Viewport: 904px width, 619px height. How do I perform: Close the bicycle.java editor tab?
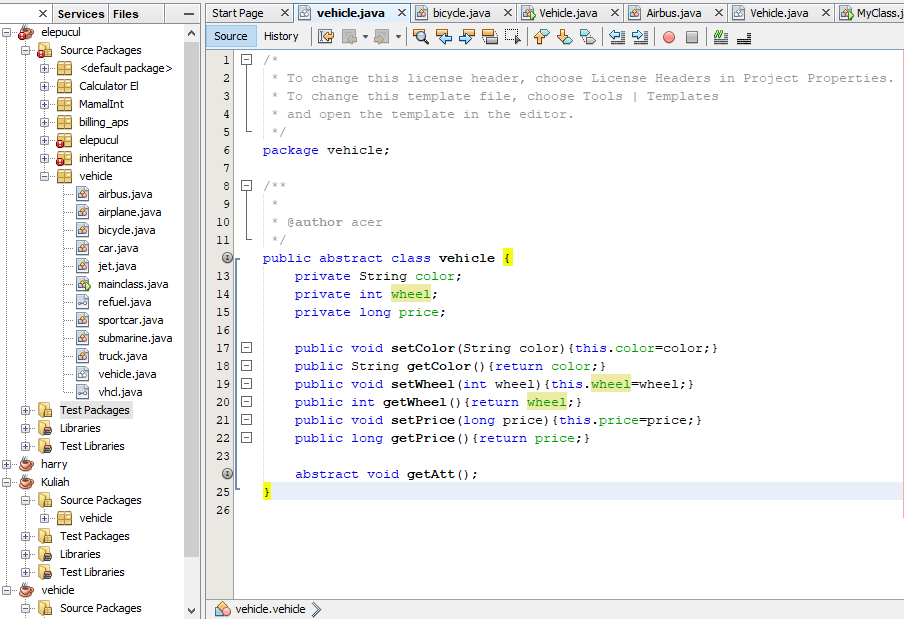(507, 13)
